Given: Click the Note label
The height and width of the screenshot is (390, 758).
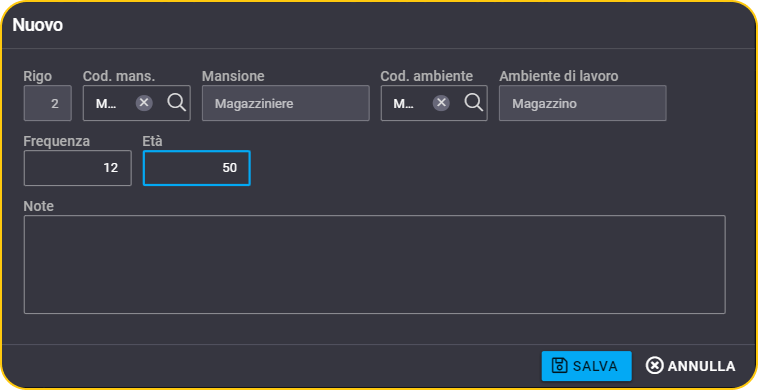Looking at the screenshot, I should tap(39, 206).
